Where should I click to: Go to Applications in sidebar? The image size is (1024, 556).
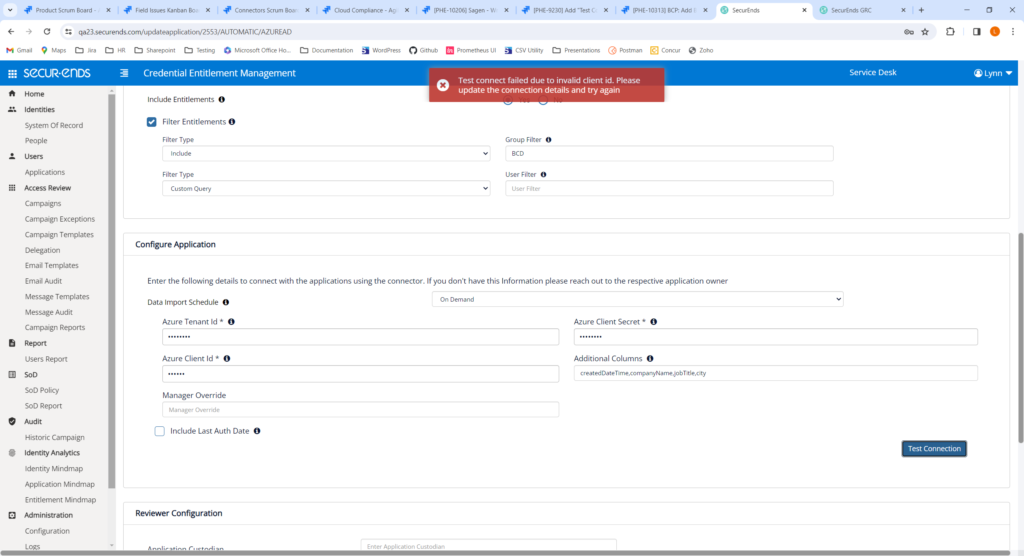coord(44,172)
